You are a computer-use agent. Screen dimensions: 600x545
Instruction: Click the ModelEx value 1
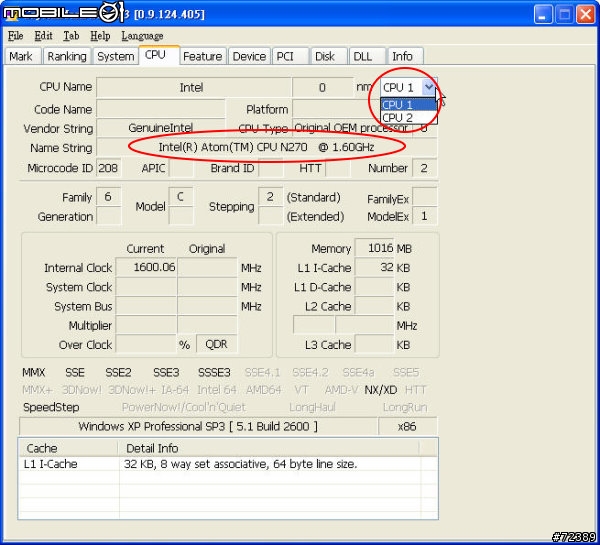(424, 216)
